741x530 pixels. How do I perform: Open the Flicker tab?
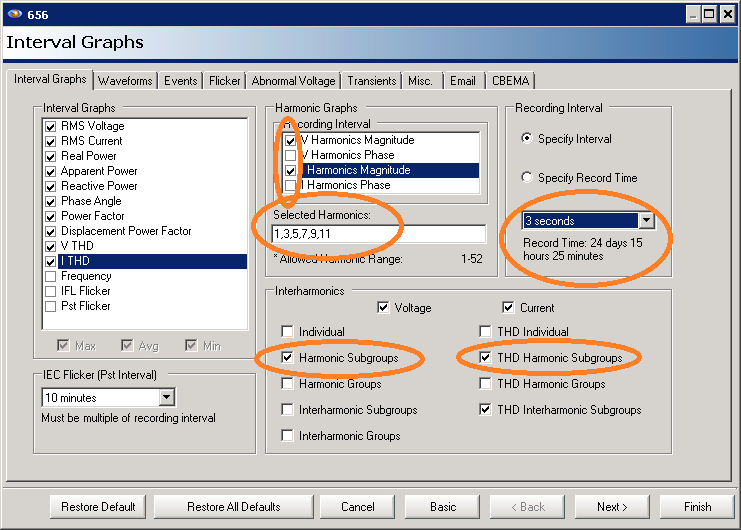click(224, 81)
